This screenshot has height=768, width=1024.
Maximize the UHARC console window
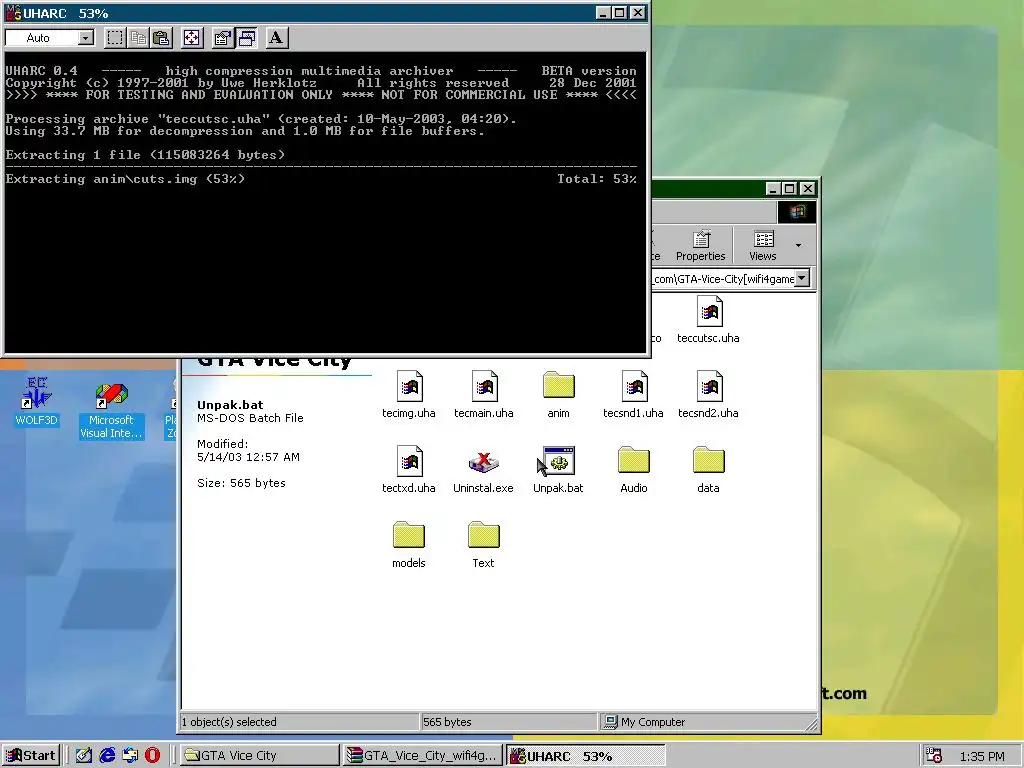pyautogui.click(x=620, y=12)
